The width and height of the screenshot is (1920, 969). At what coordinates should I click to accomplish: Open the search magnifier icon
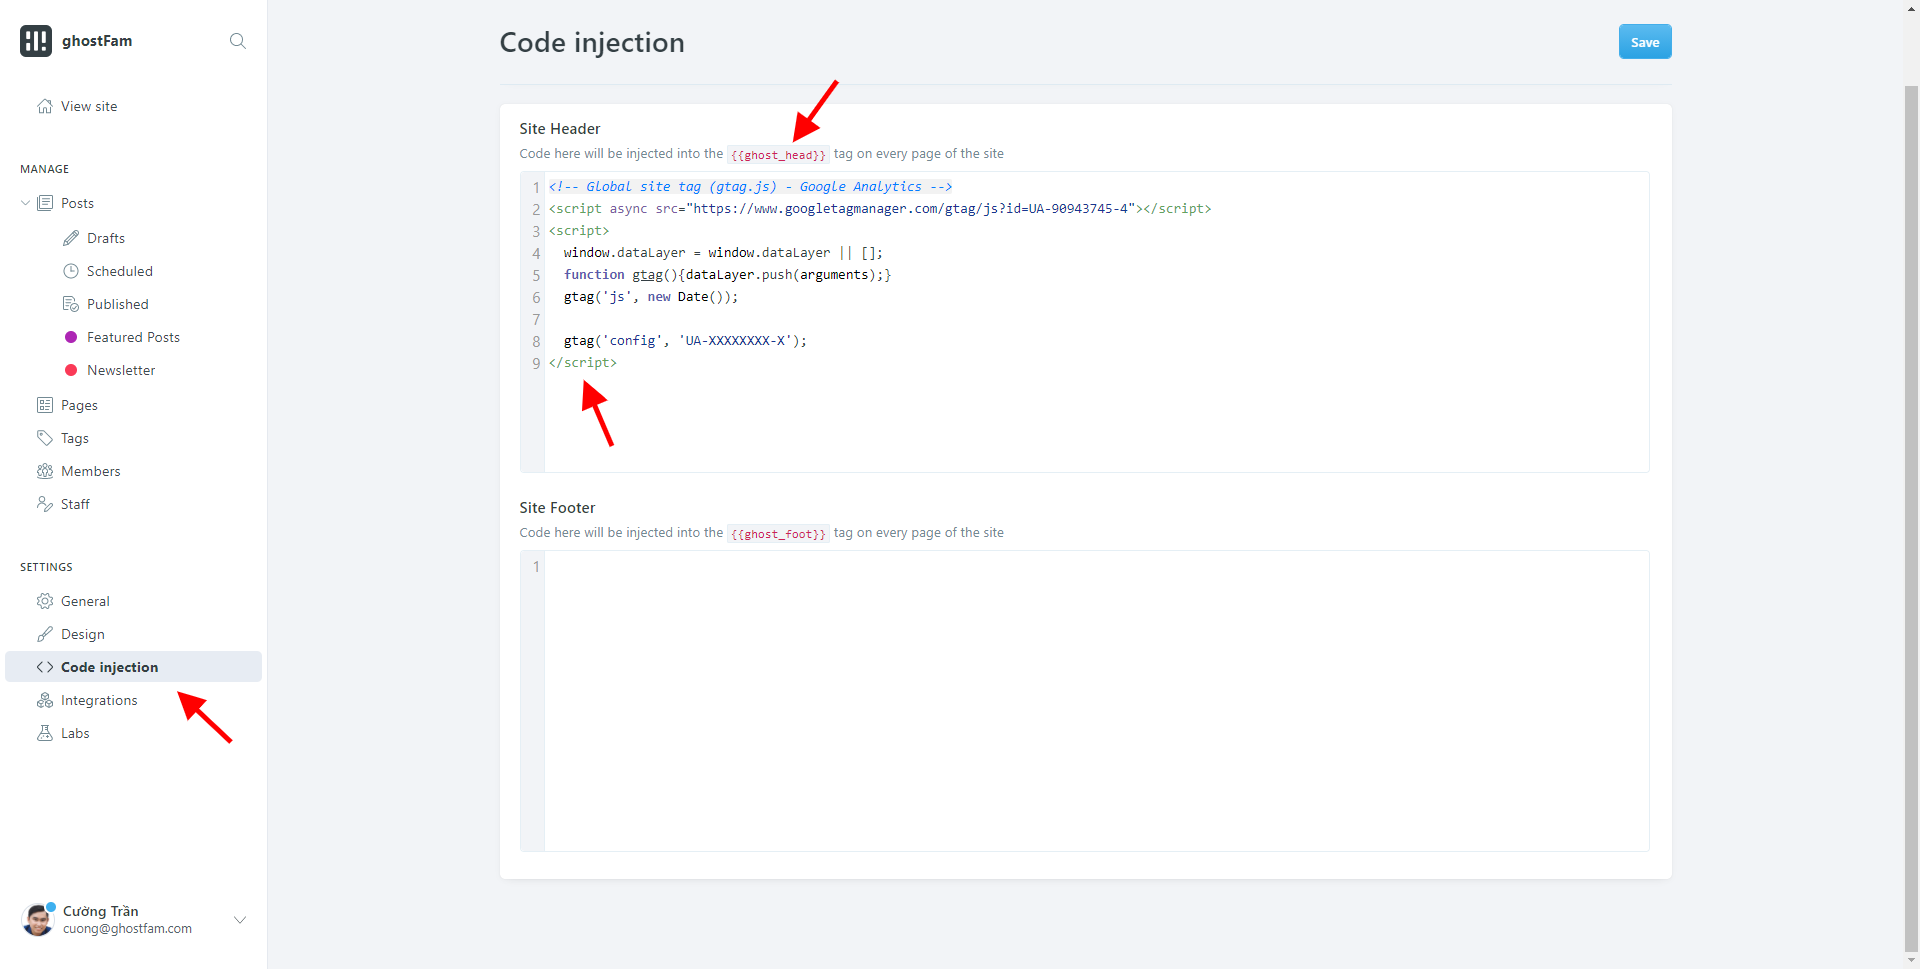(238, 41)
